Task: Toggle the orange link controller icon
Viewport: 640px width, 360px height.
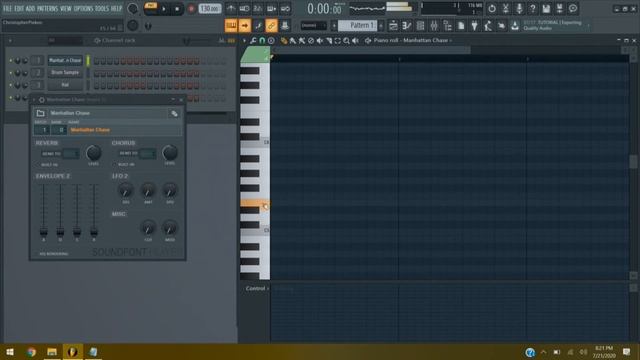Action: coord(271,25)
